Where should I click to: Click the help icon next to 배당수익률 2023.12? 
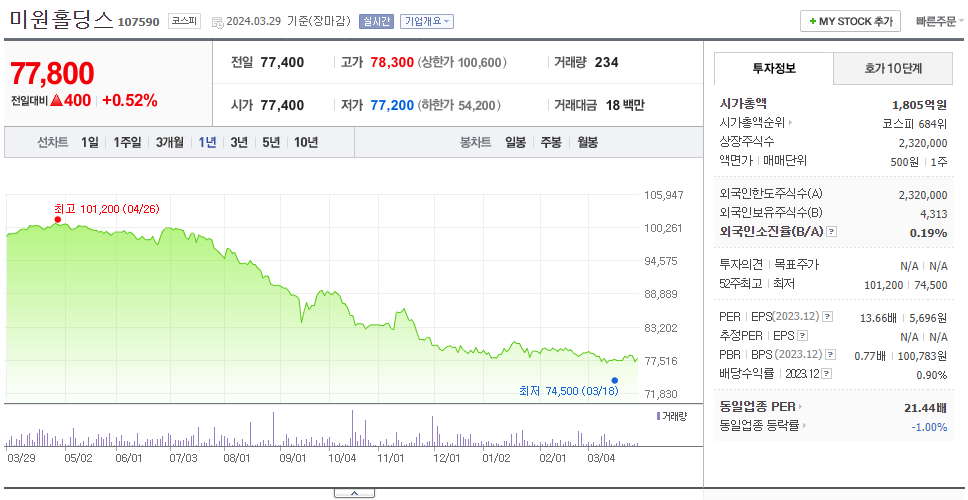click(x=827, y=374)
